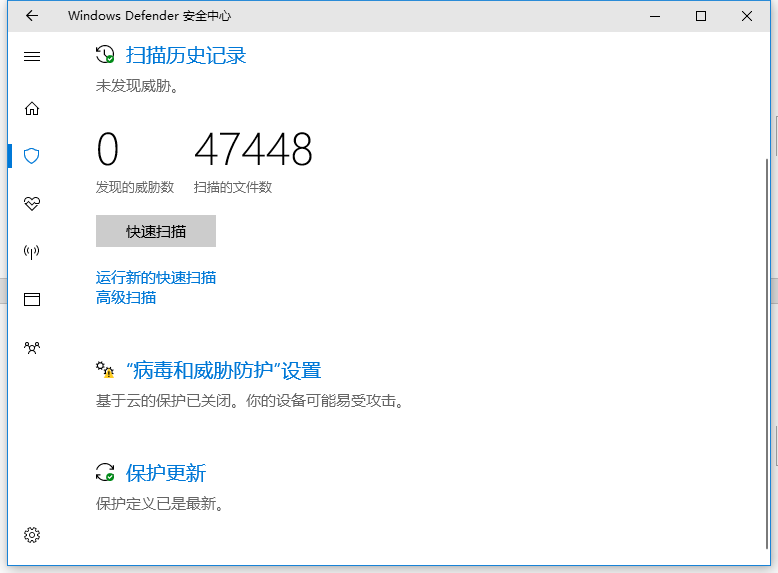Open device performance and health heart icon
The image size is (778, 573).
point(32,203)
